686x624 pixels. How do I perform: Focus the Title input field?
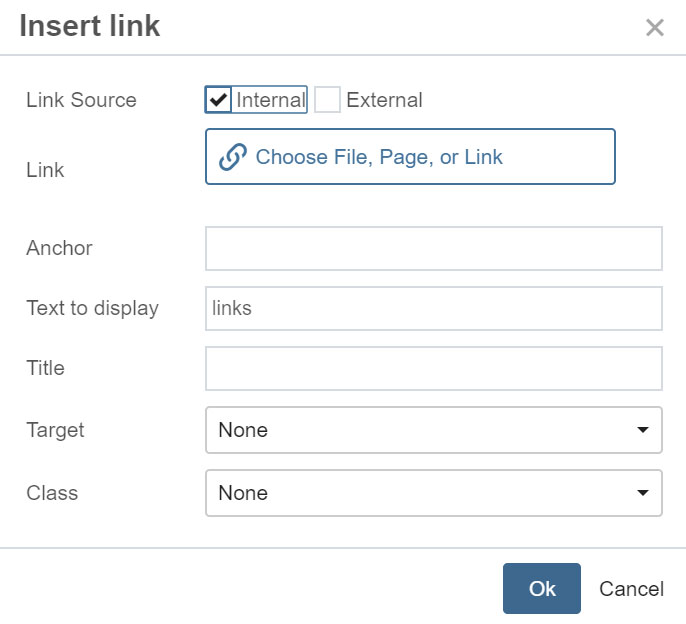434,368
